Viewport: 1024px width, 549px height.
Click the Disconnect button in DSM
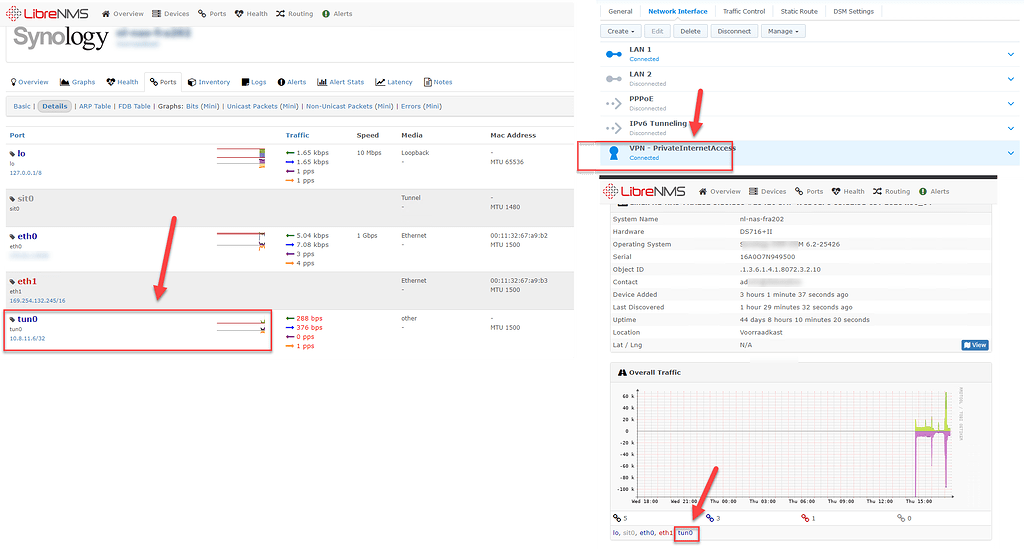[x=734, y=31]
